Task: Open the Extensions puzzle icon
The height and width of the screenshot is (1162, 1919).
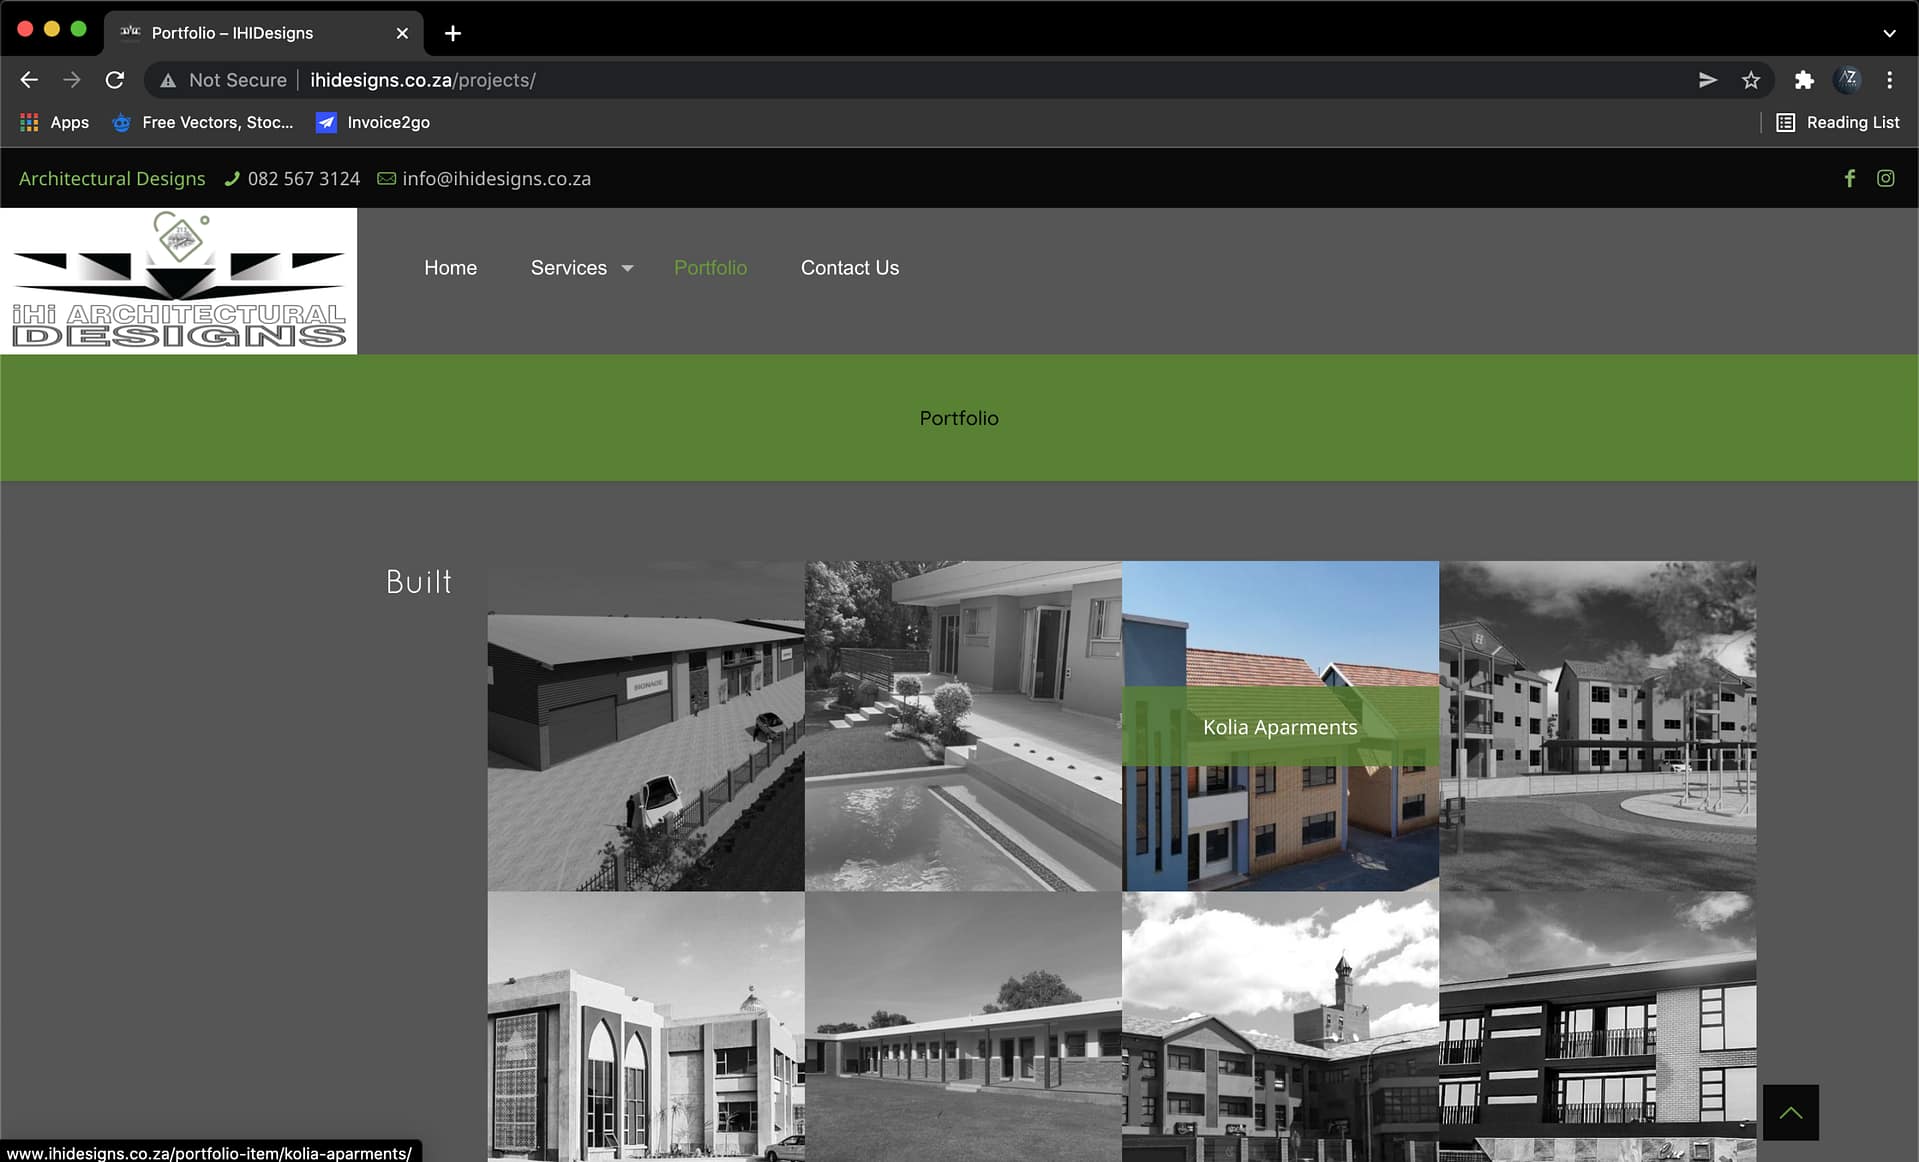Action: pyautogui.click(x=1803, y=80)
